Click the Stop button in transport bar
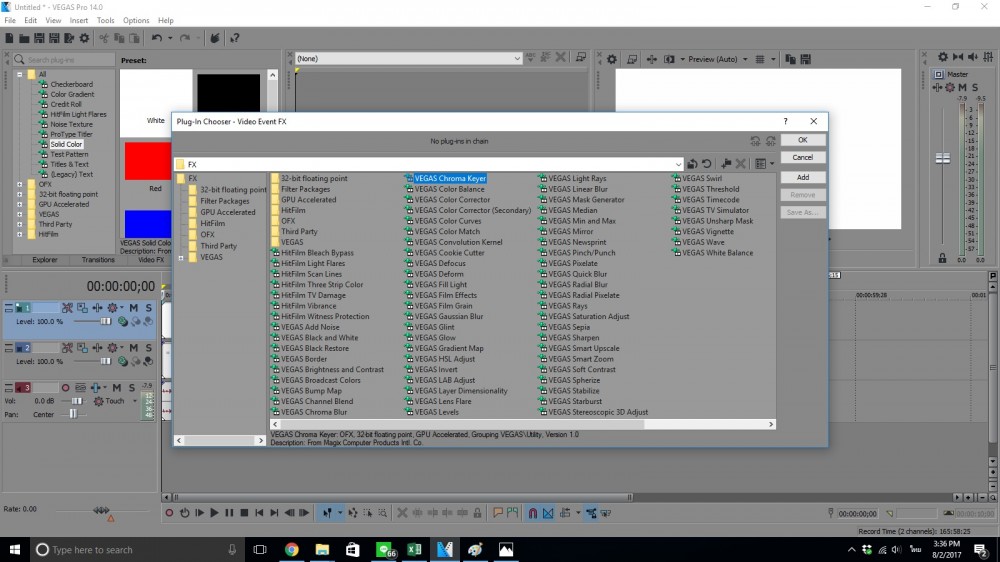 pos(244,513)
